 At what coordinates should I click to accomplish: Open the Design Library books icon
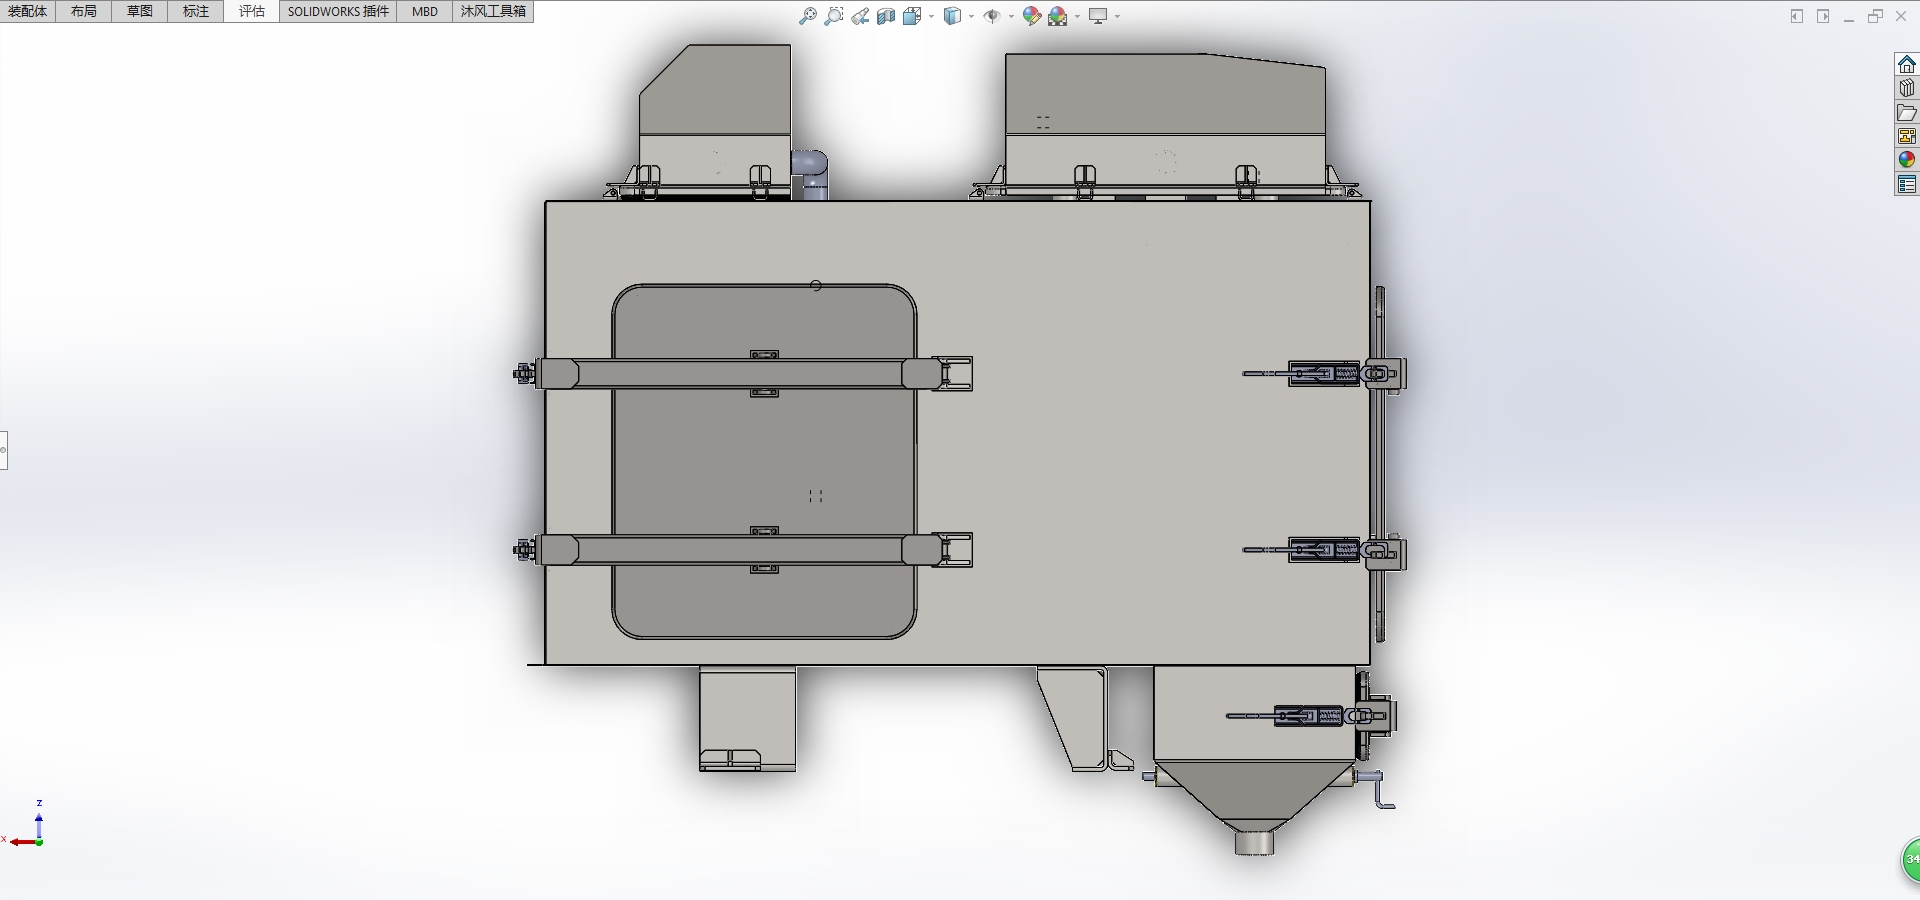1907,88
